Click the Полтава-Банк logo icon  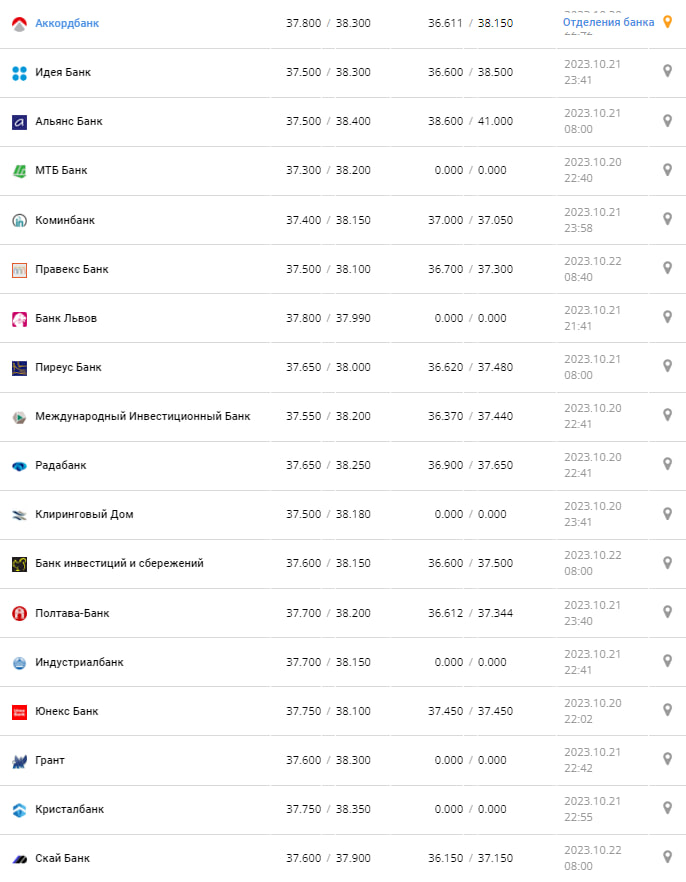click(x=19, y=613)
